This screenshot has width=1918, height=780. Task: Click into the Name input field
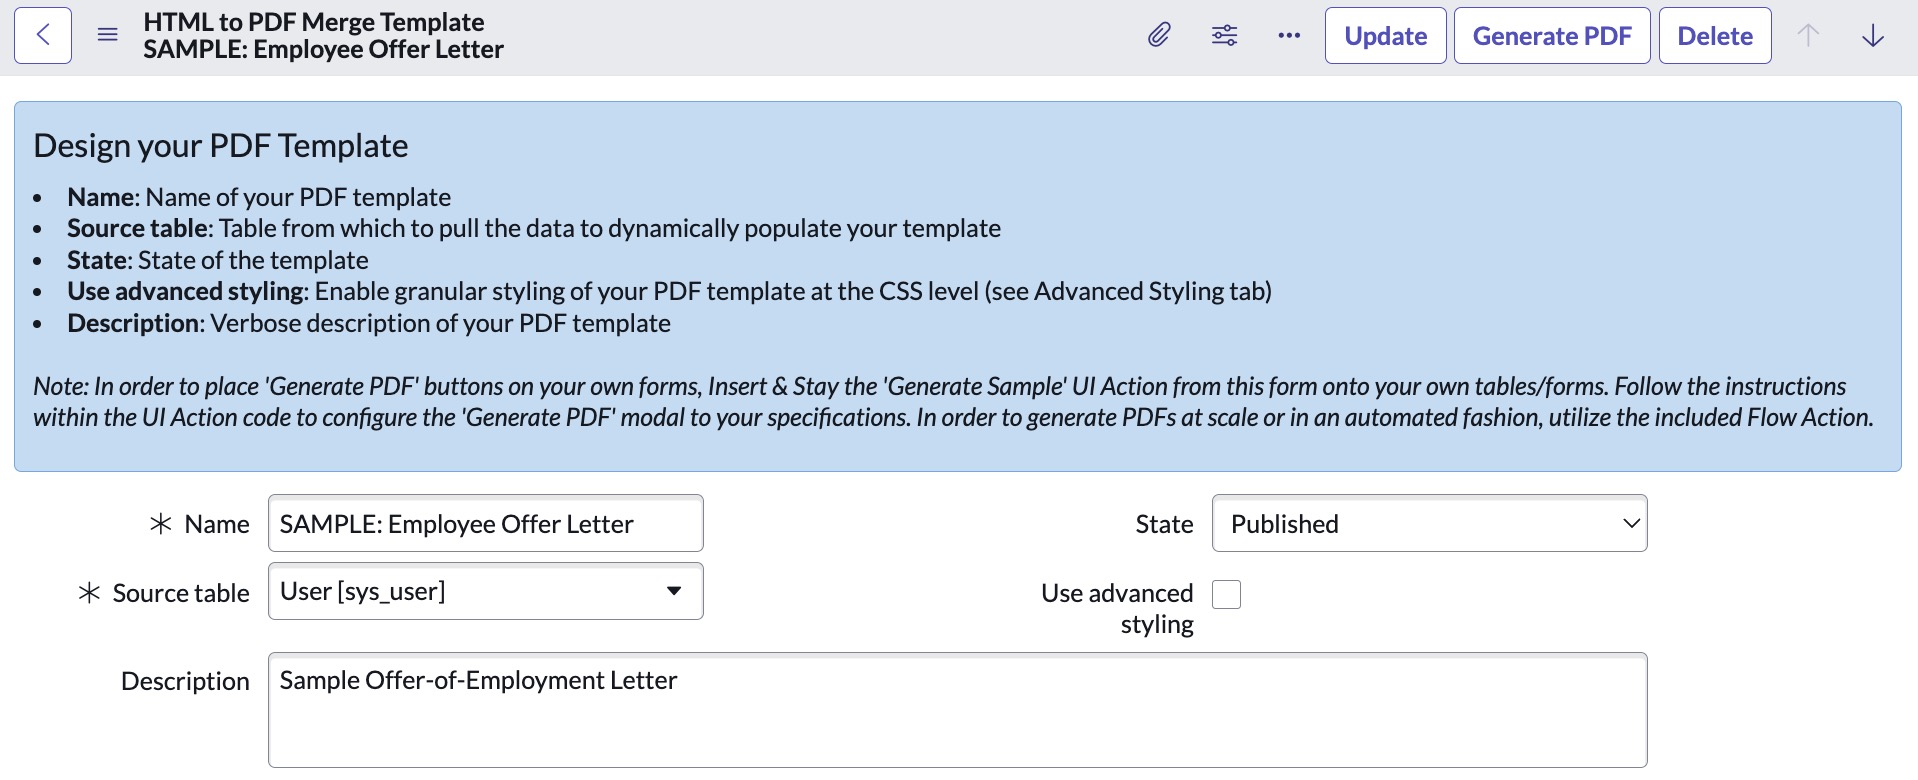(x=485, y=523)
